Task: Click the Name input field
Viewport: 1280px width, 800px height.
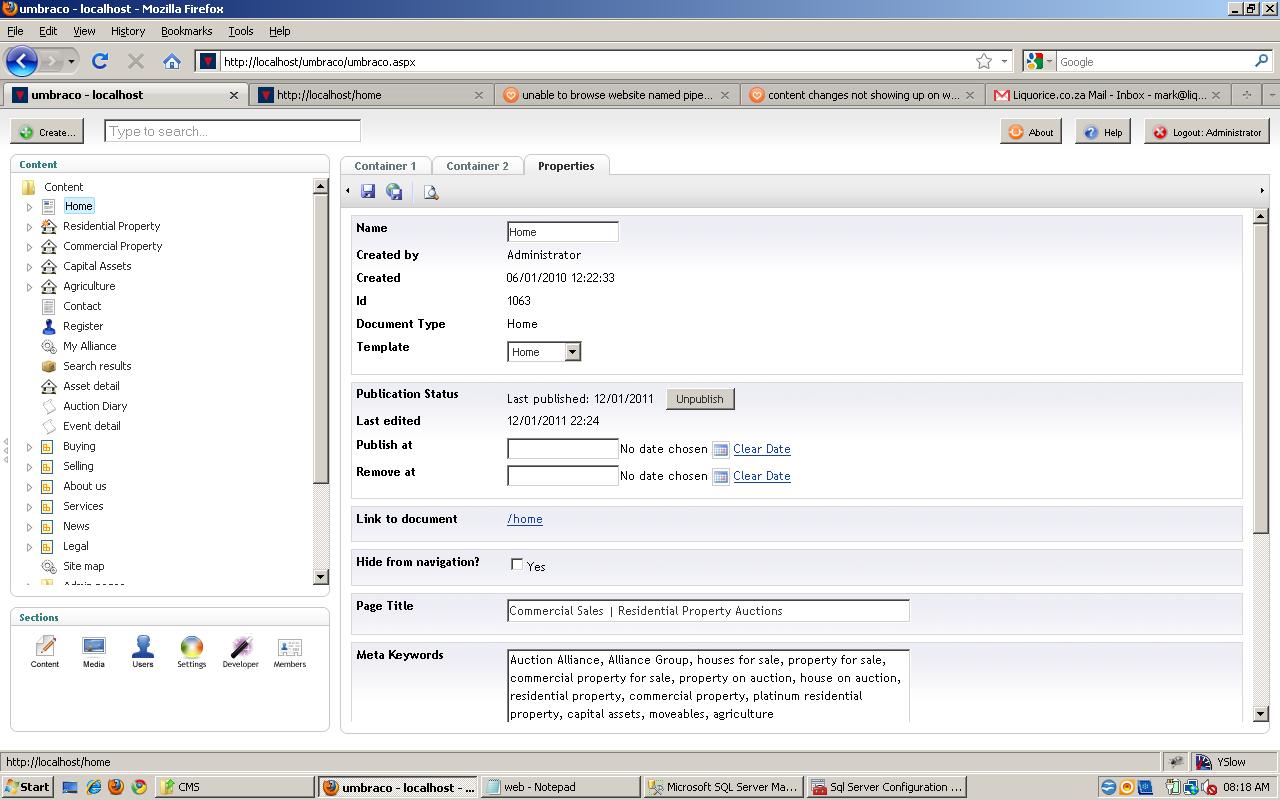Action: pos(563,232)
